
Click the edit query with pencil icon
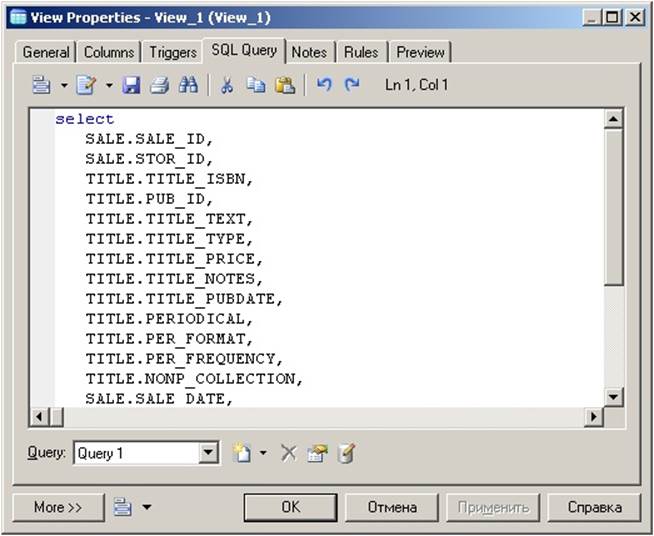pos(347,453)
